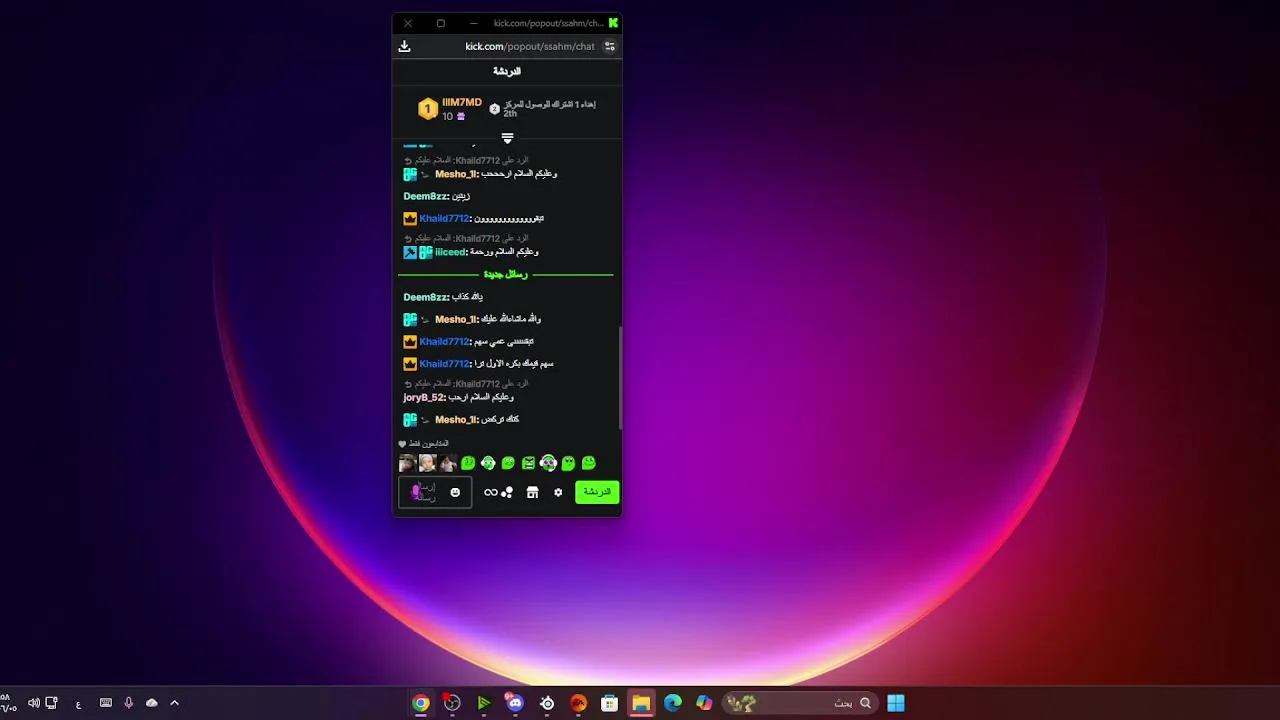The width and height of the screenshot is (1280, 720).
Task: Open the Windows Start menu
Action: (896, 703)
